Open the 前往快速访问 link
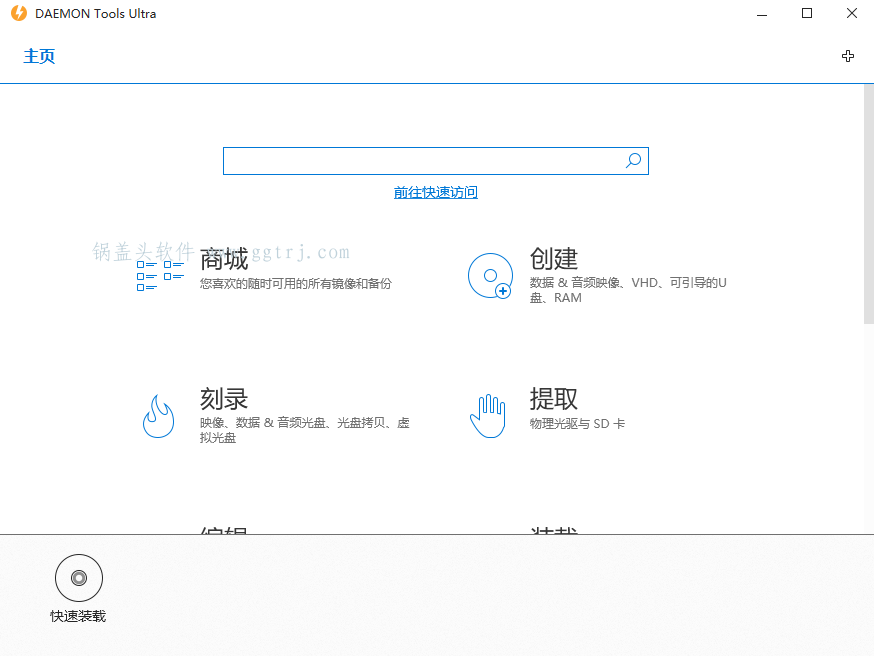 436,192
